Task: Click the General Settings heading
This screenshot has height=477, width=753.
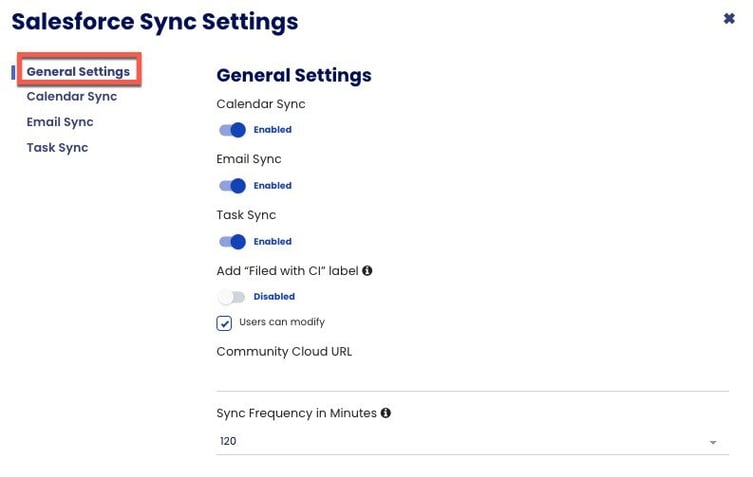Action: [x=294, y=75]
